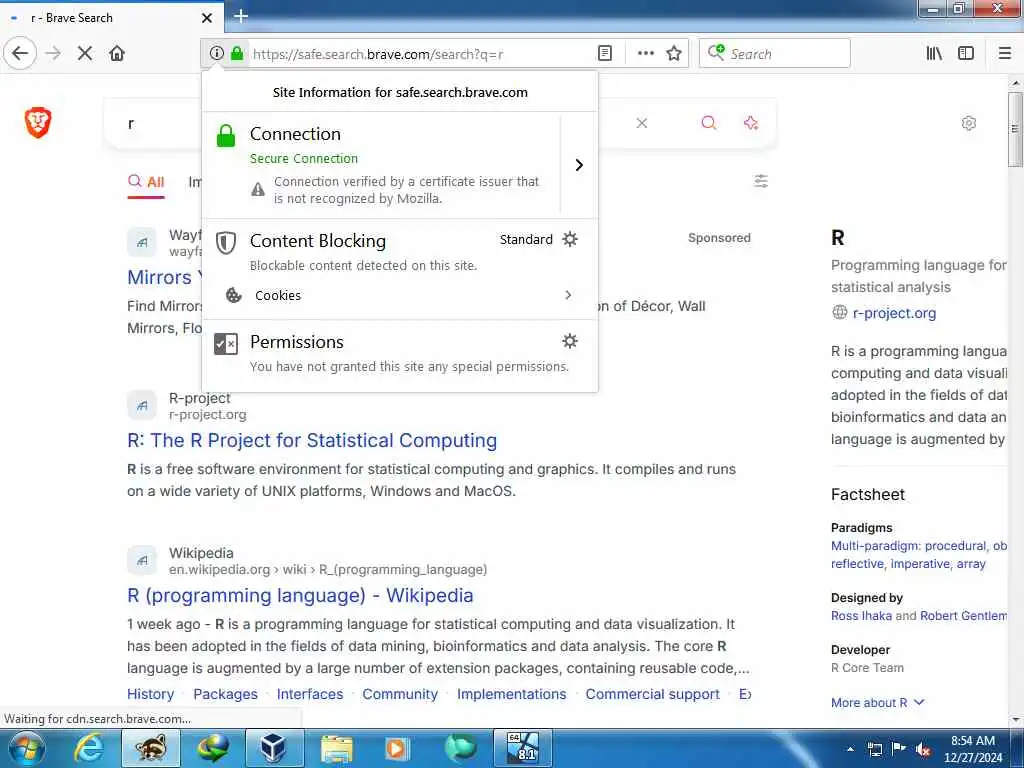Follow the History sublink under Wikipedia
The width and height of the screenshot is (1024, 768).
pyautogui.click(x=151, y=694)
